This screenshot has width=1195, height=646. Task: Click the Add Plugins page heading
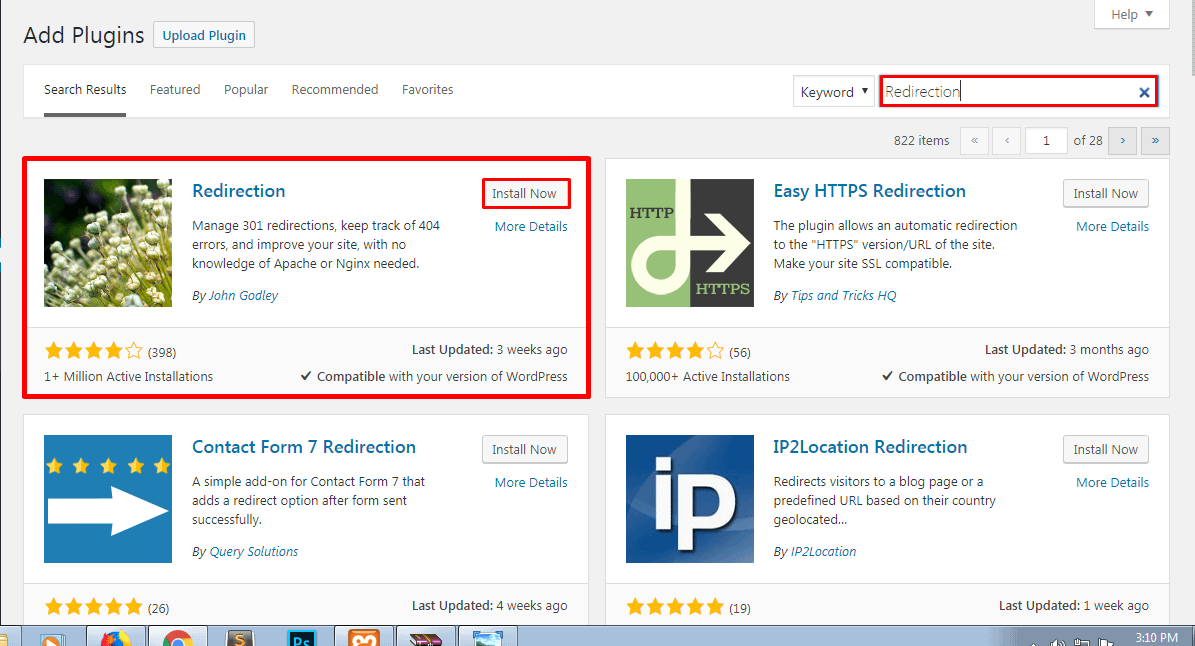click(84, 36)
